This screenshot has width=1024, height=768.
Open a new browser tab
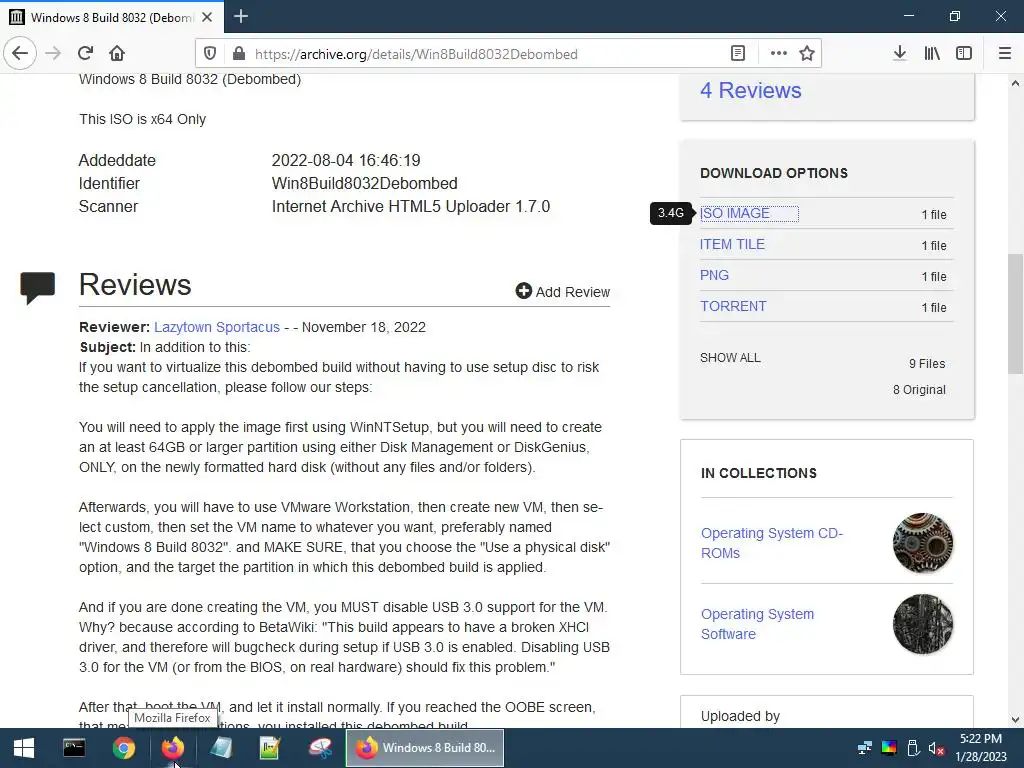click(241, 16)
